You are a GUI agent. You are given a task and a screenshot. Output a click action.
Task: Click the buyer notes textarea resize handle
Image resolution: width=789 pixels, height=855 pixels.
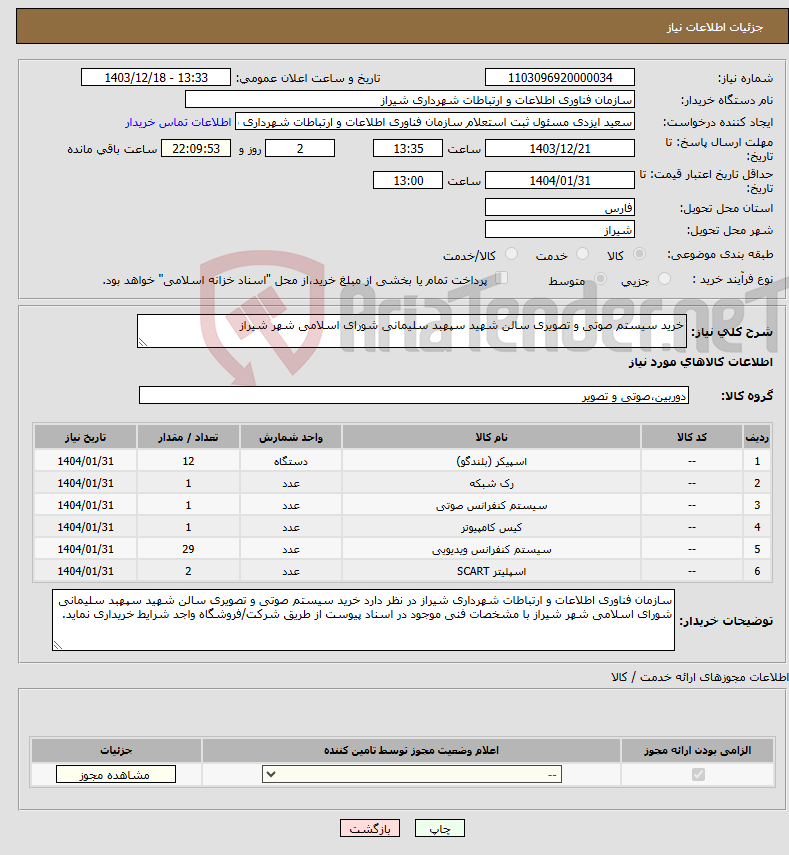pyautogui.click(x=58, y=645)
